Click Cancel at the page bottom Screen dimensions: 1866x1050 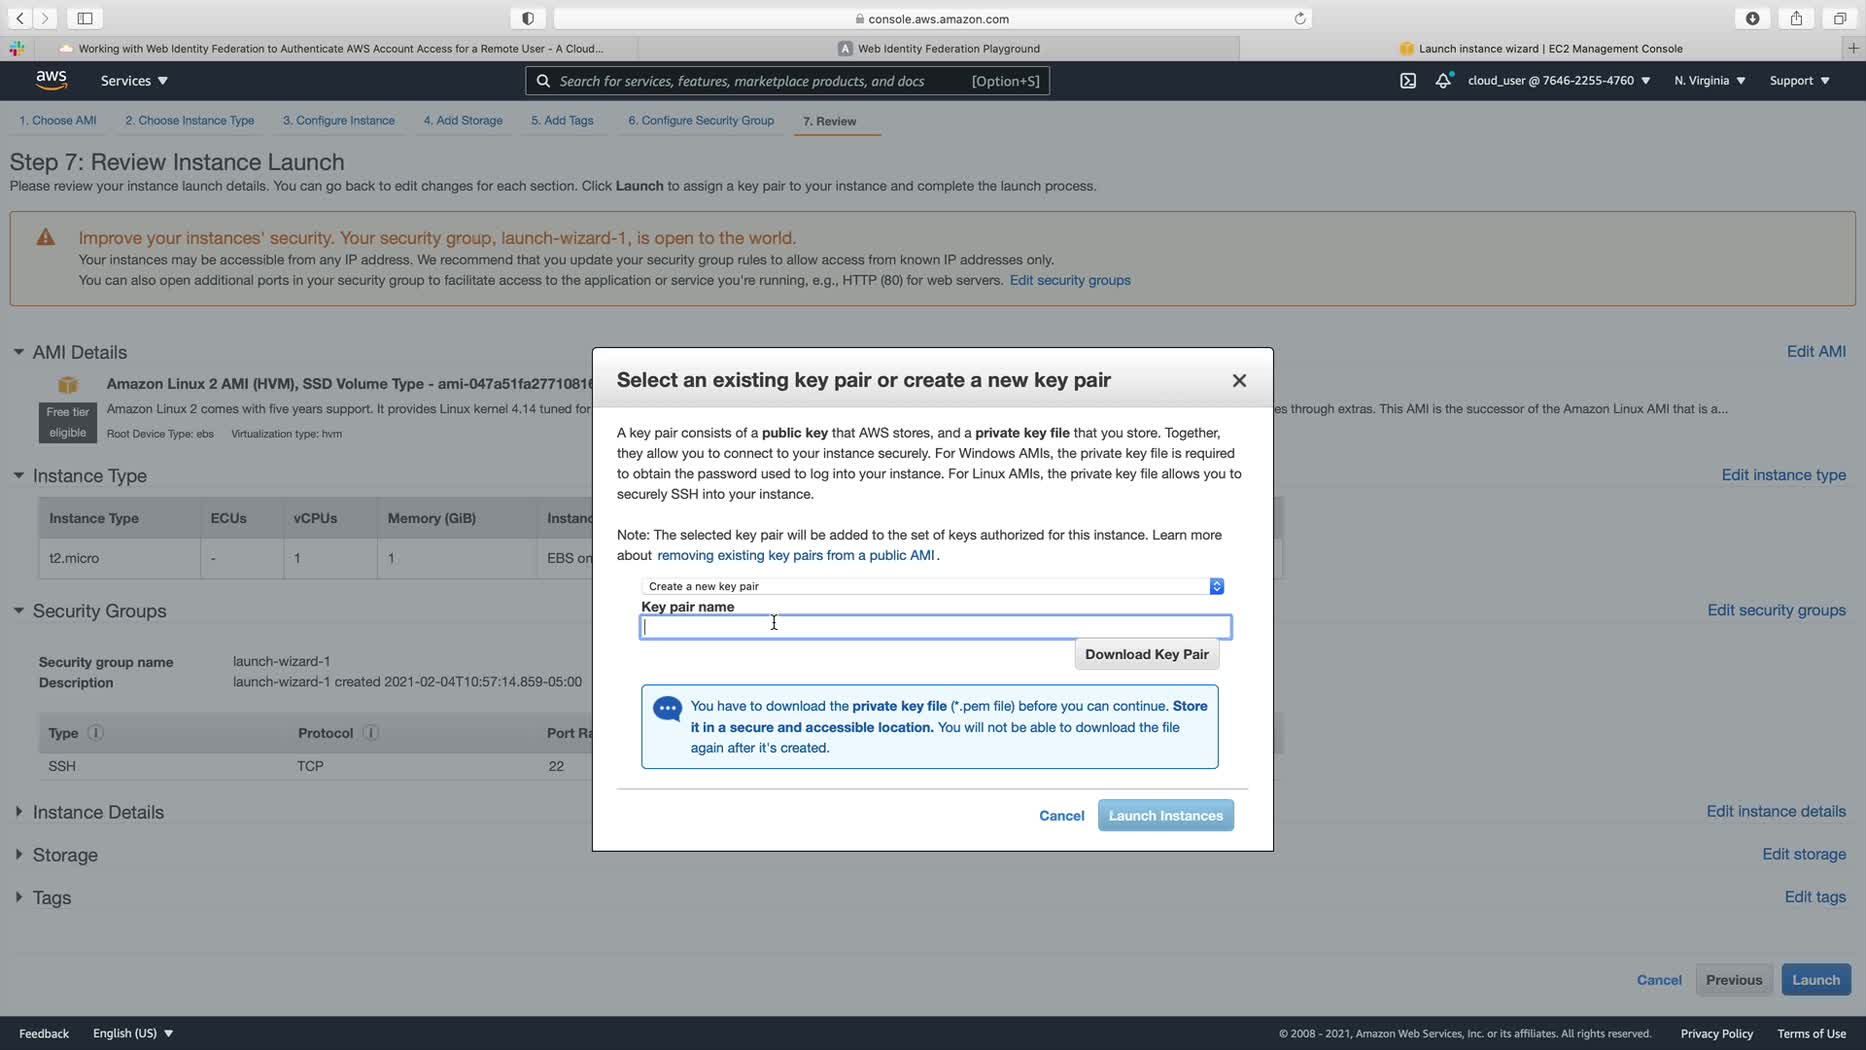(1659, 980)
